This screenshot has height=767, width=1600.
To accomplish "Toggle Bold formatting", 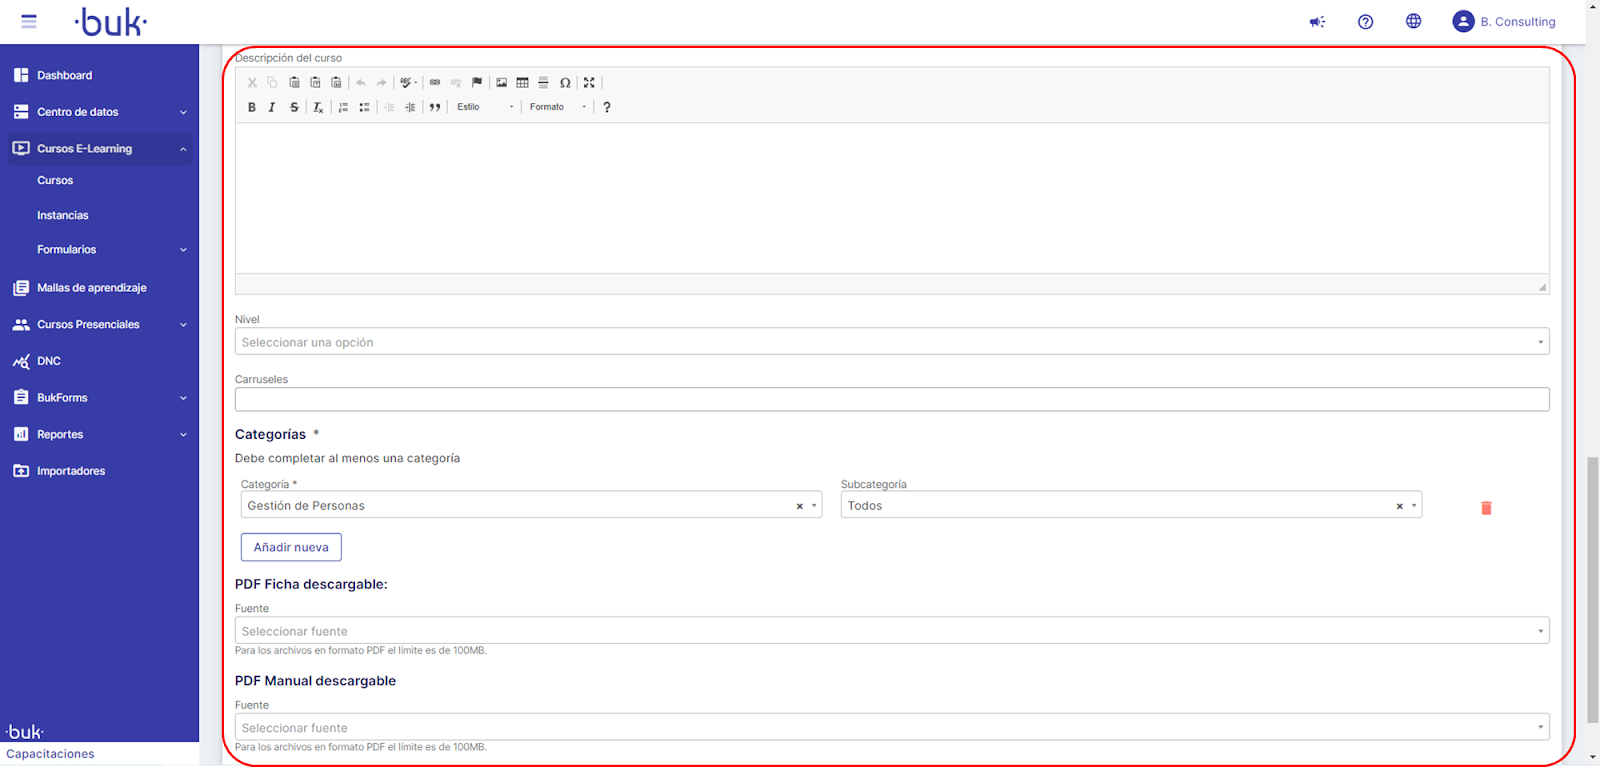I will tap(252, 107).
